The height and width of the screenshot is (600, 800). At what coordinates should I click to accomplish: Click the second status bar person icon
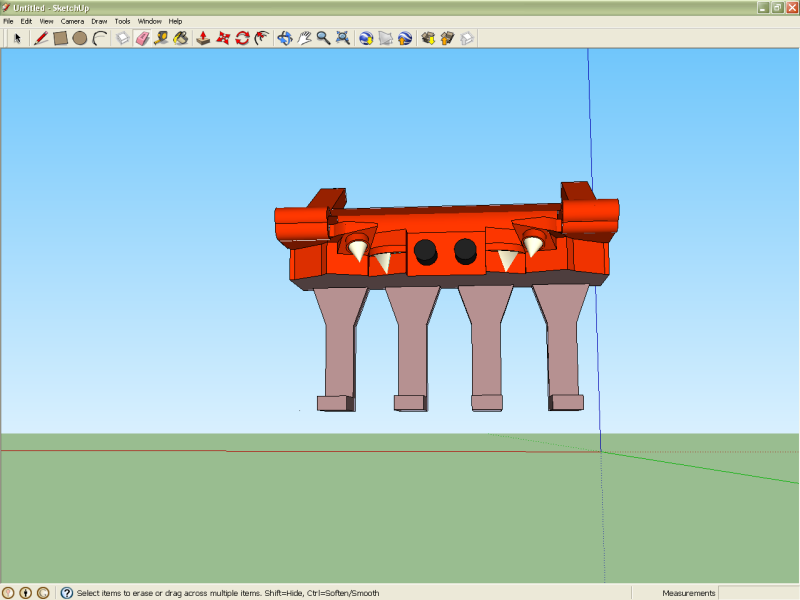tap(26, 593)
